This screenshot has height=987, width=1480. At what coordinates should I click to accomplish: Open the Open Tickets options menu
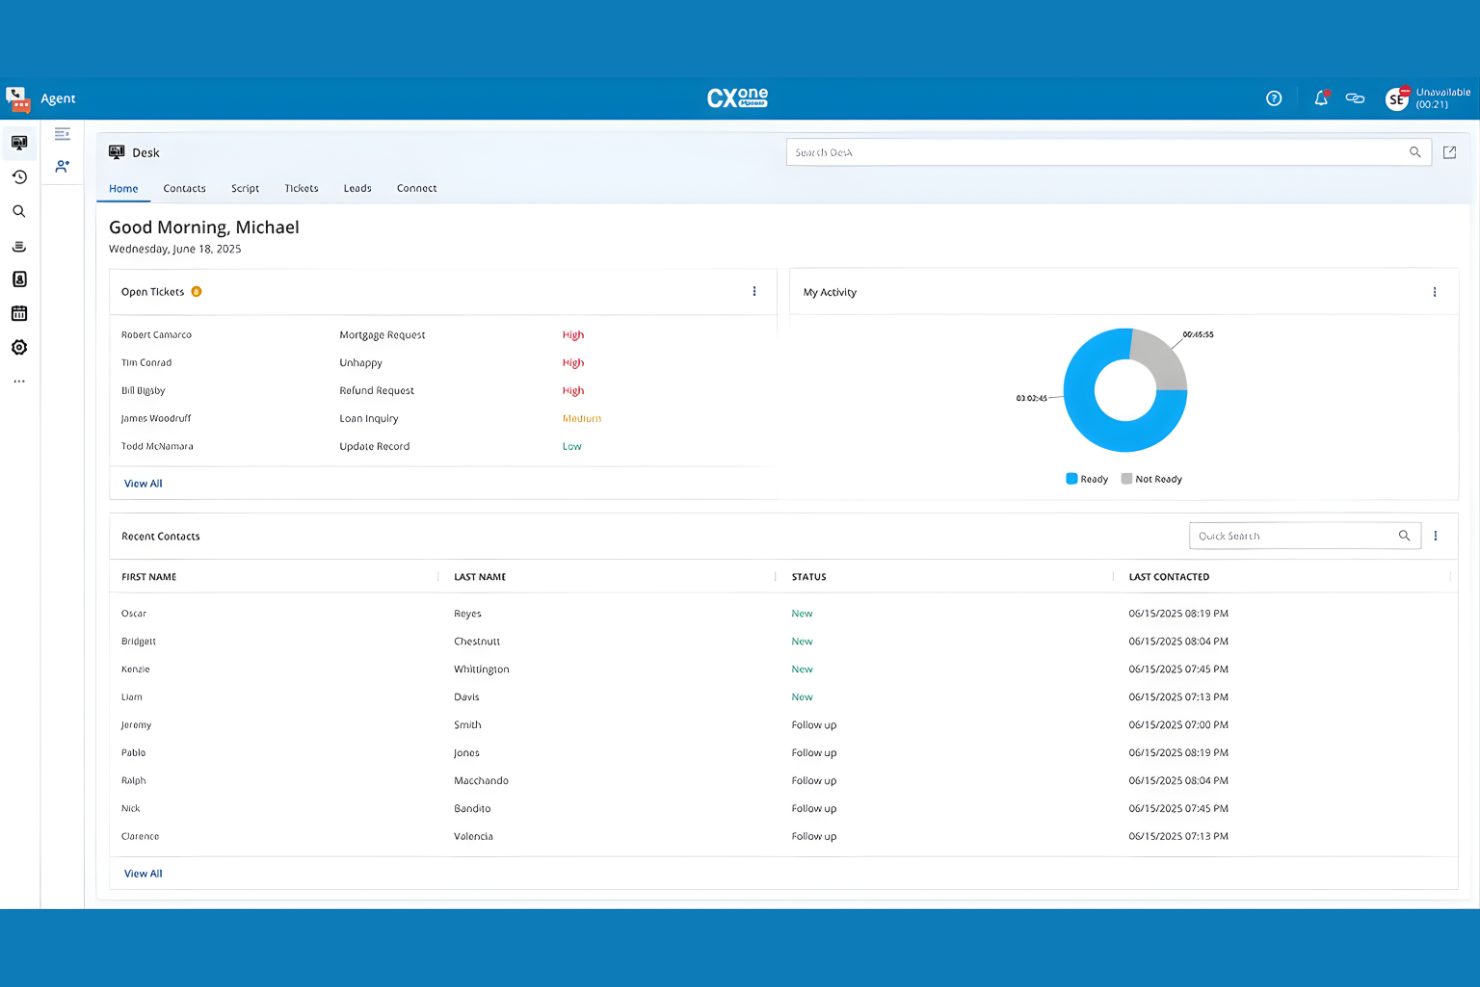pos(754,291)
